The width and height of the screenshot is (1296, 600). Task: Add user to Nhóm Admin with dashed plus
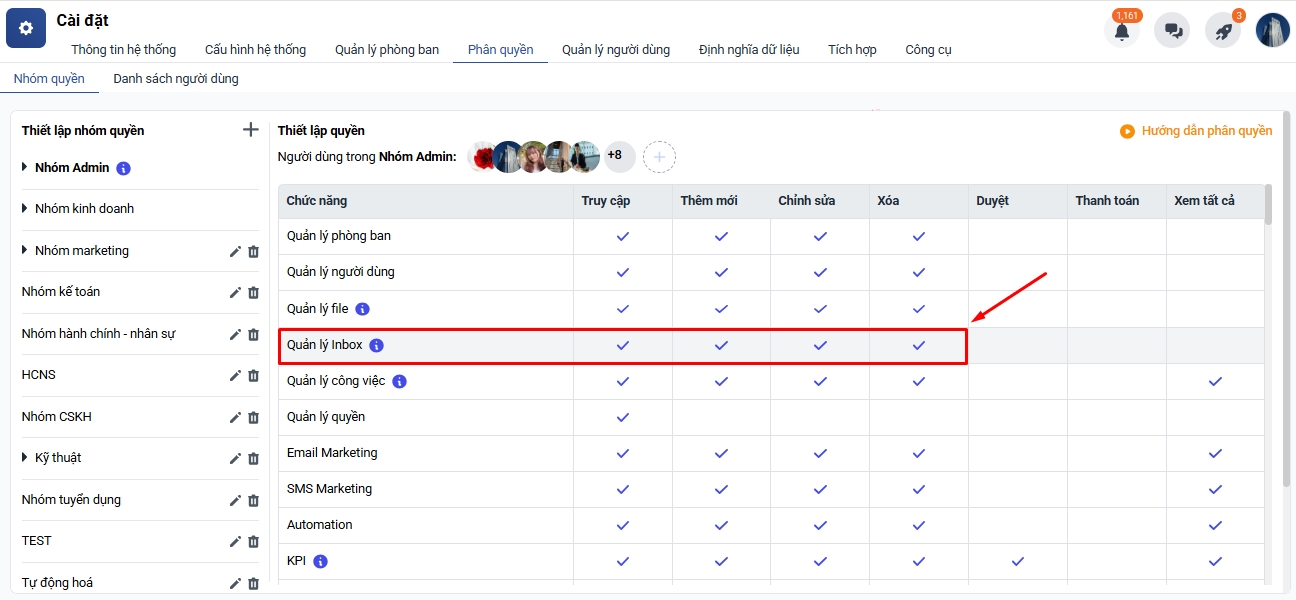click(x=659, y=156)
